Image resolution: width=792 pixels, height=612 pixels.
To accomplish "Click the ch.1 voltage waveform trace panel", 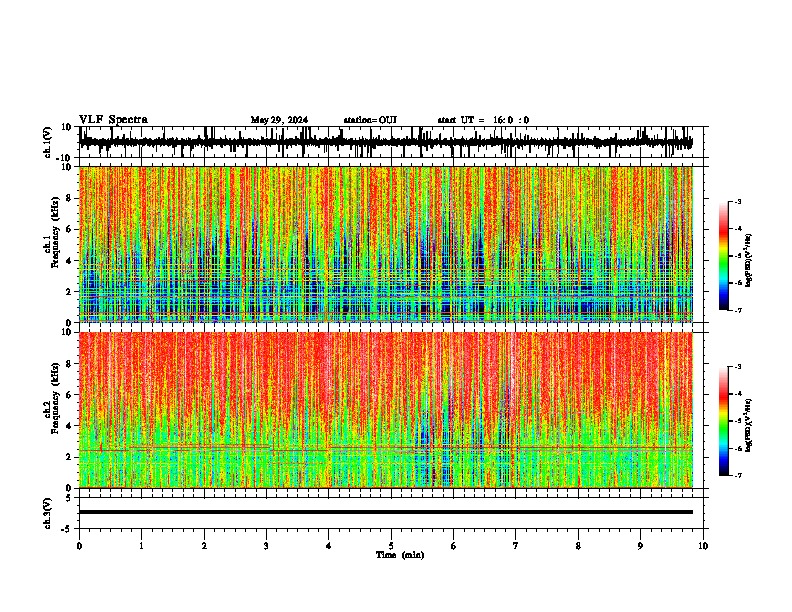I will point(391,142).
